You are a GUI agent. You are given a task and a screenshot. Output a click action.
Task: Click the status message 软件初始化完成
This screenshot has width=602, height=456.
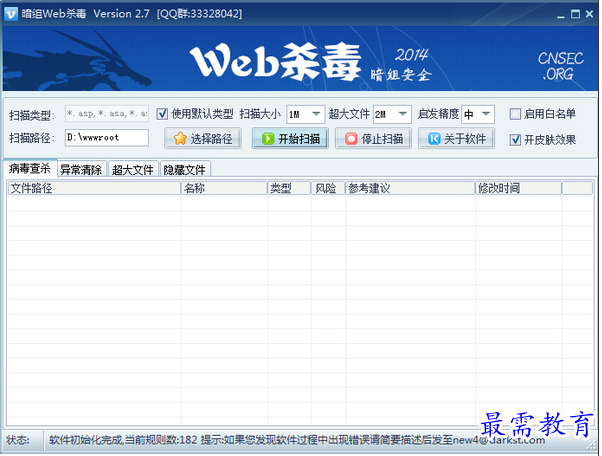[x=86, y=440]
